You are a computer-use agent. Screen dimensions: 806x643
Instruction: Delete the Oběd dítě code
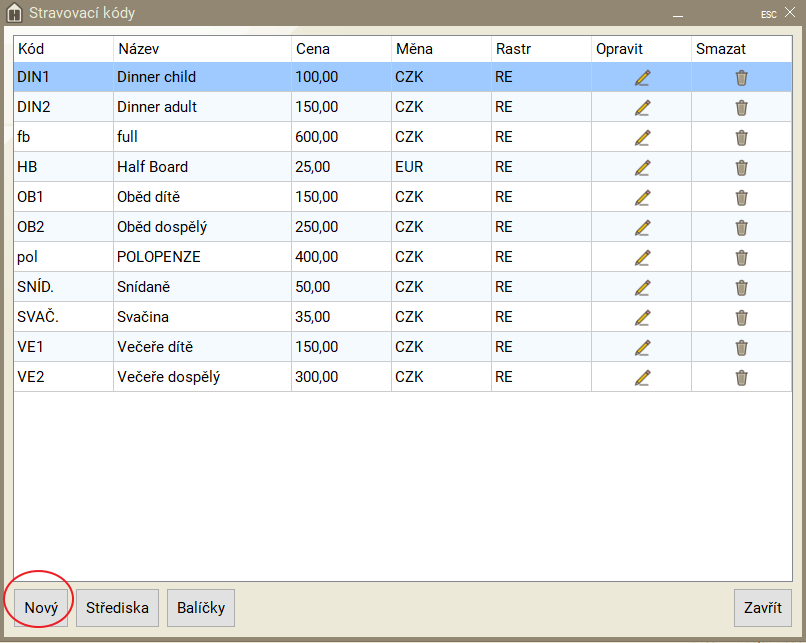point(741,198)
